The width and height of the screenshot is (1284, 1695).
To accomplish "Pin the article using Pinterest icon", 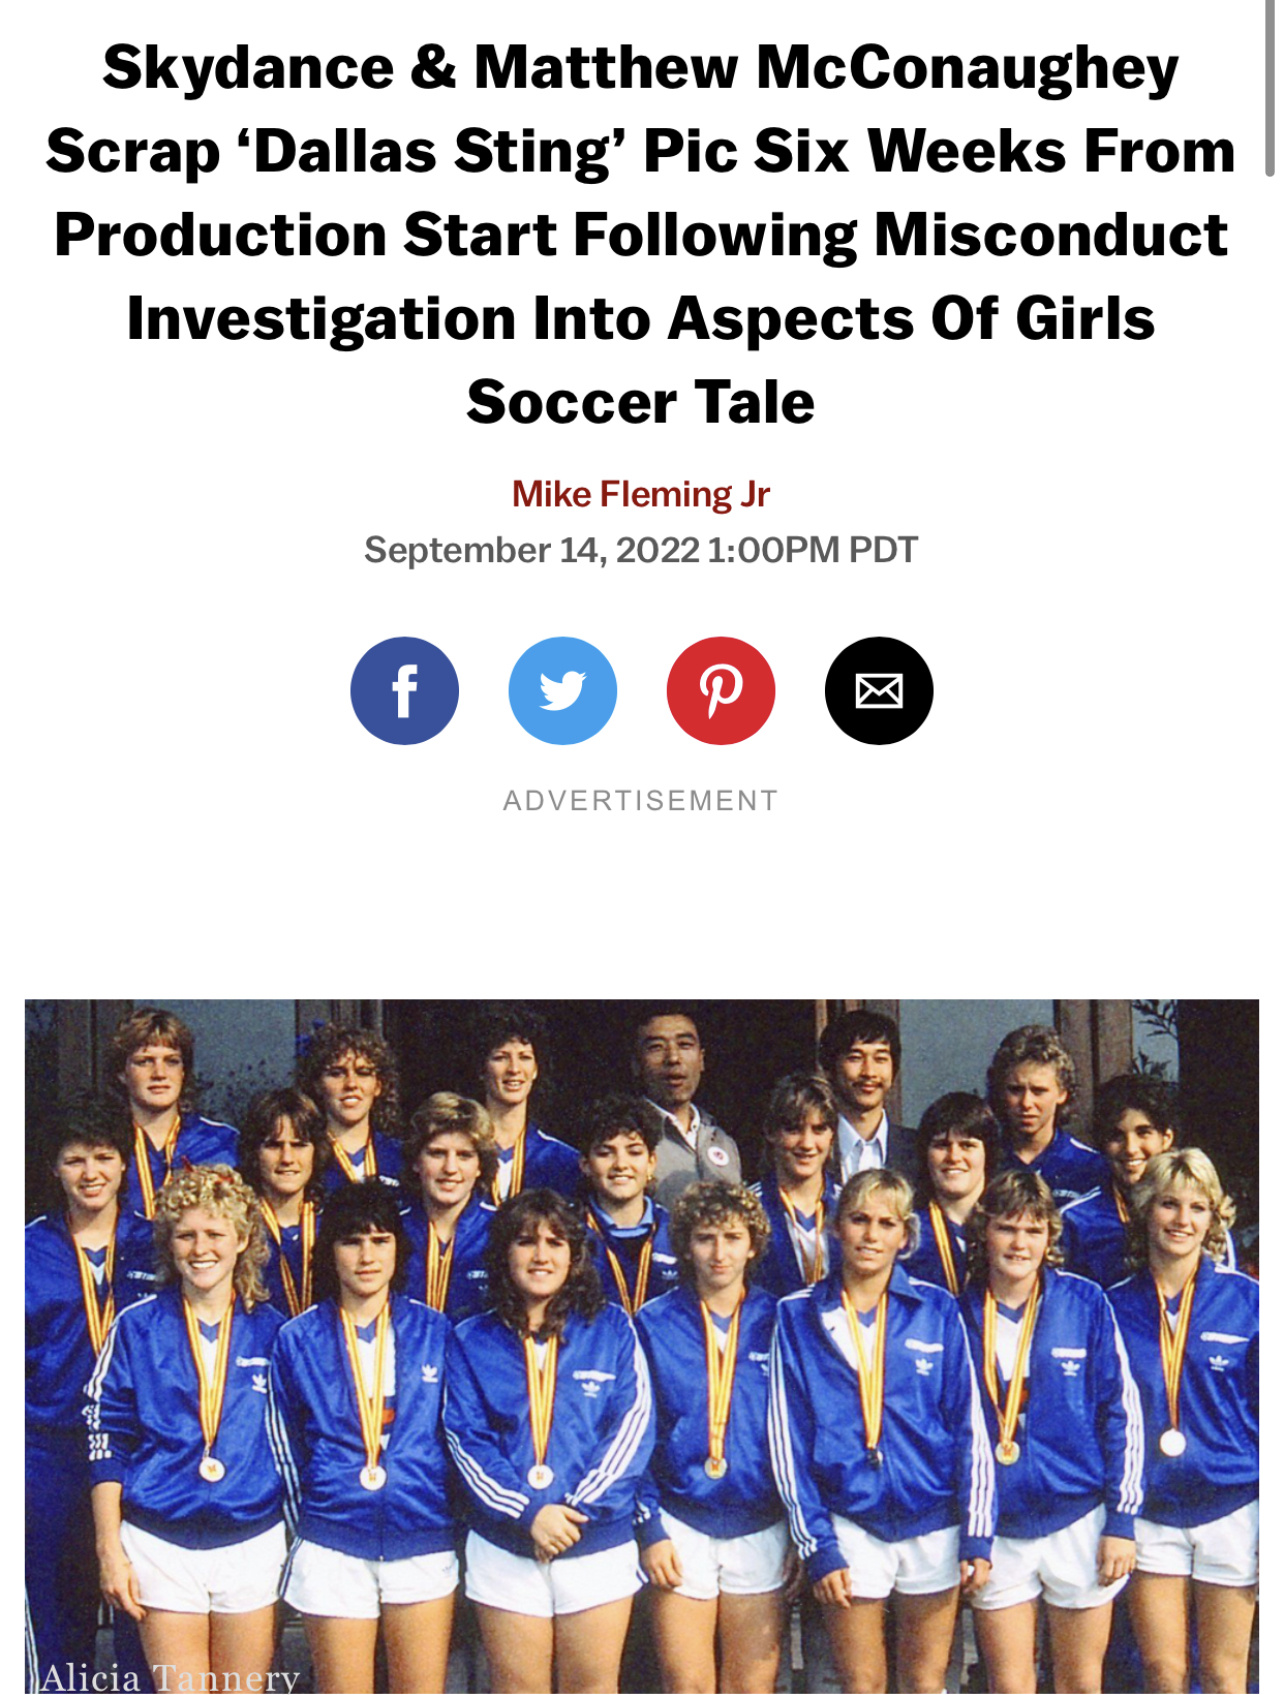I will pyautogui.click(x=720, y=690).
